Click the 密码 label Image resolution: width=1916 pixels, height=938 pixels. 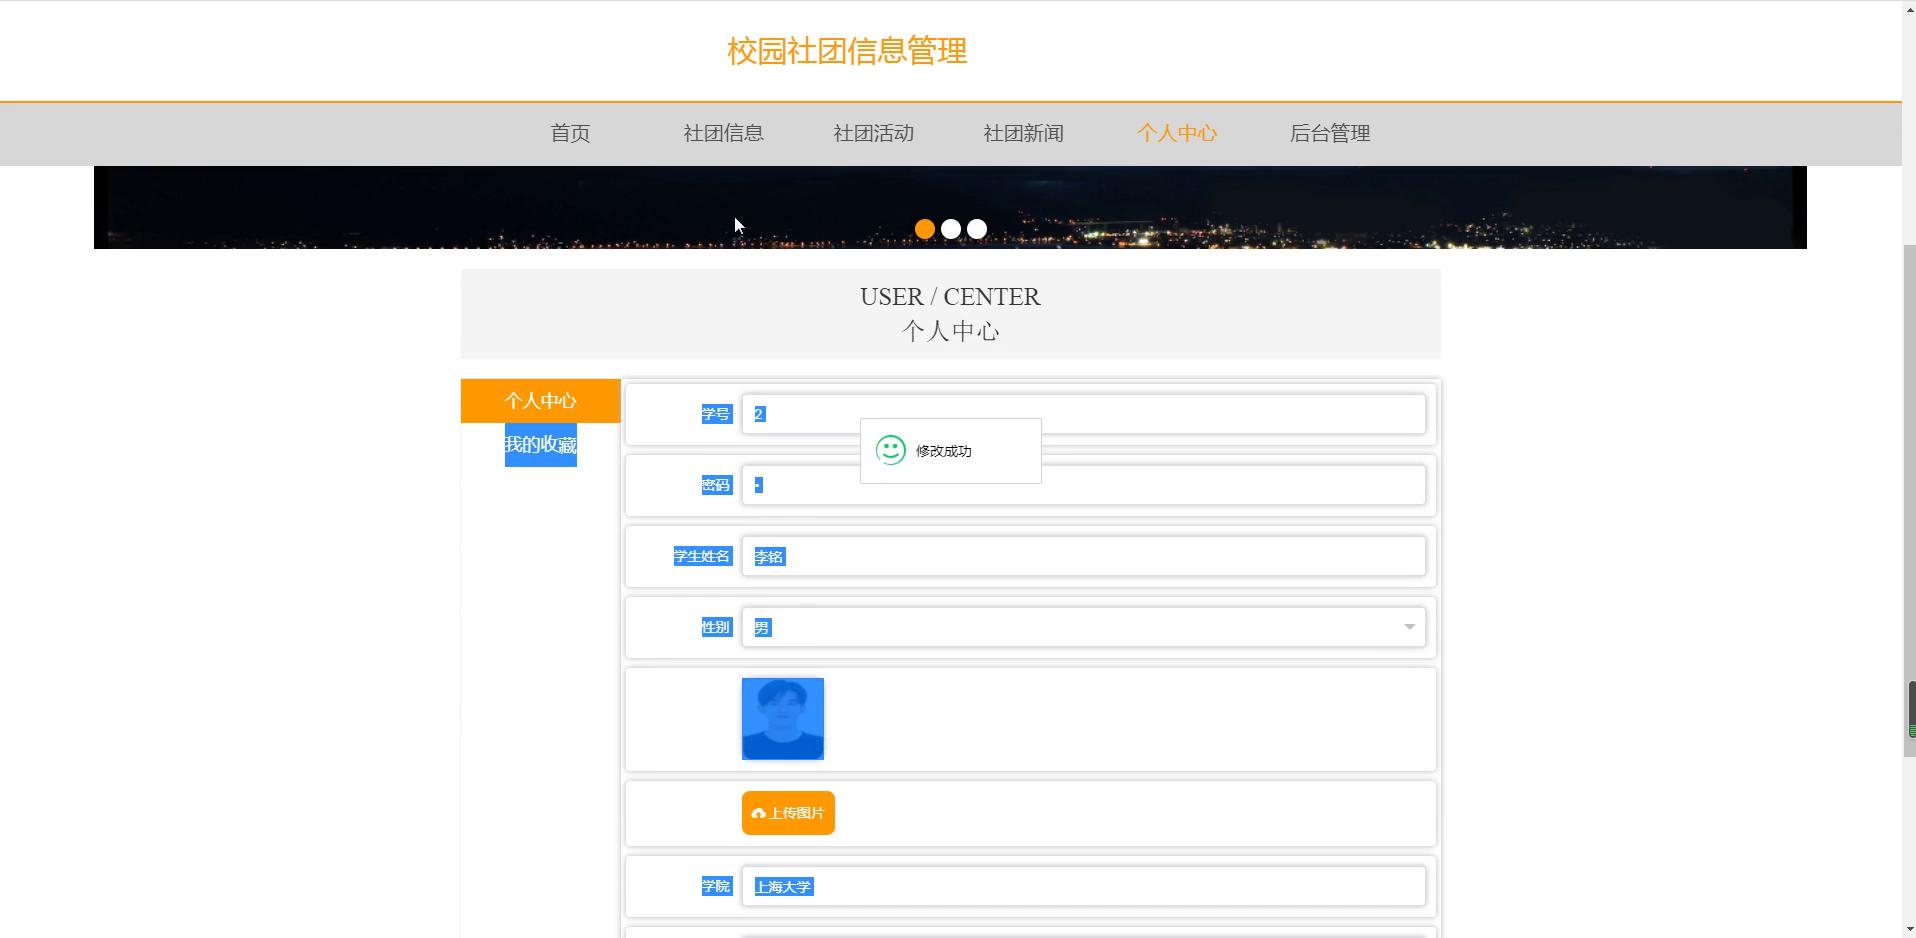pos(716,485)
